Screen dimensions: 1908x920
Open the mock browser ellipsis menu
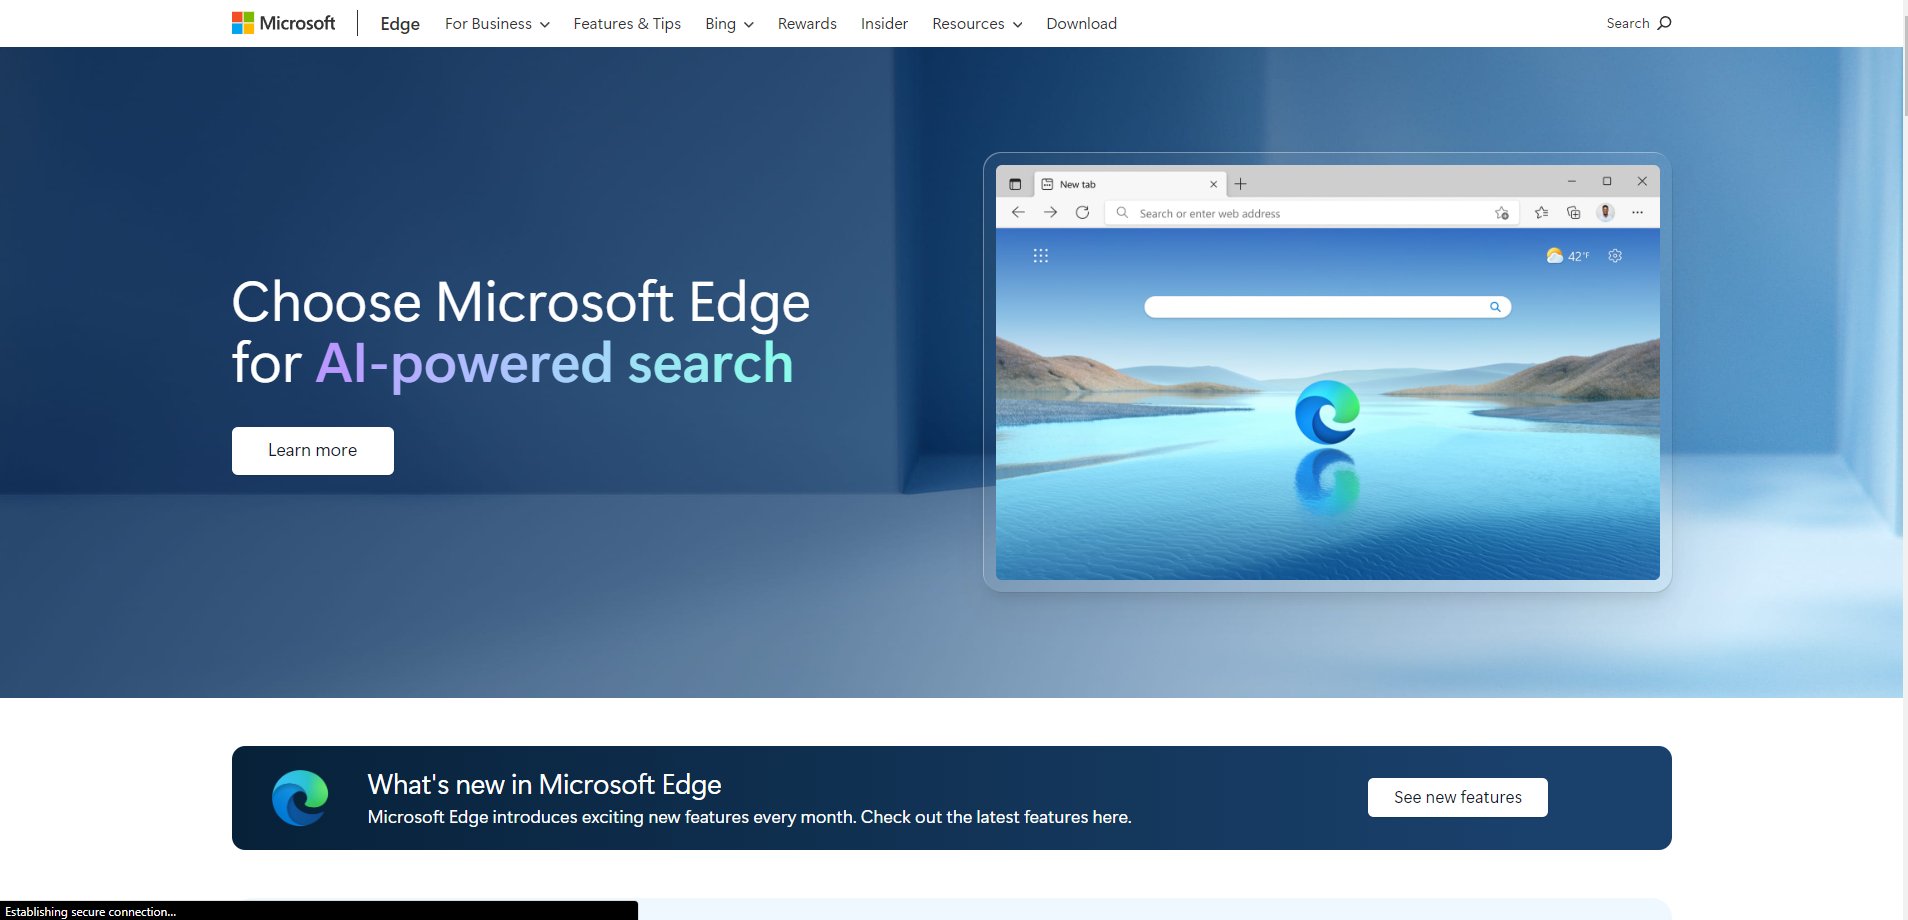pos(1637,212)
